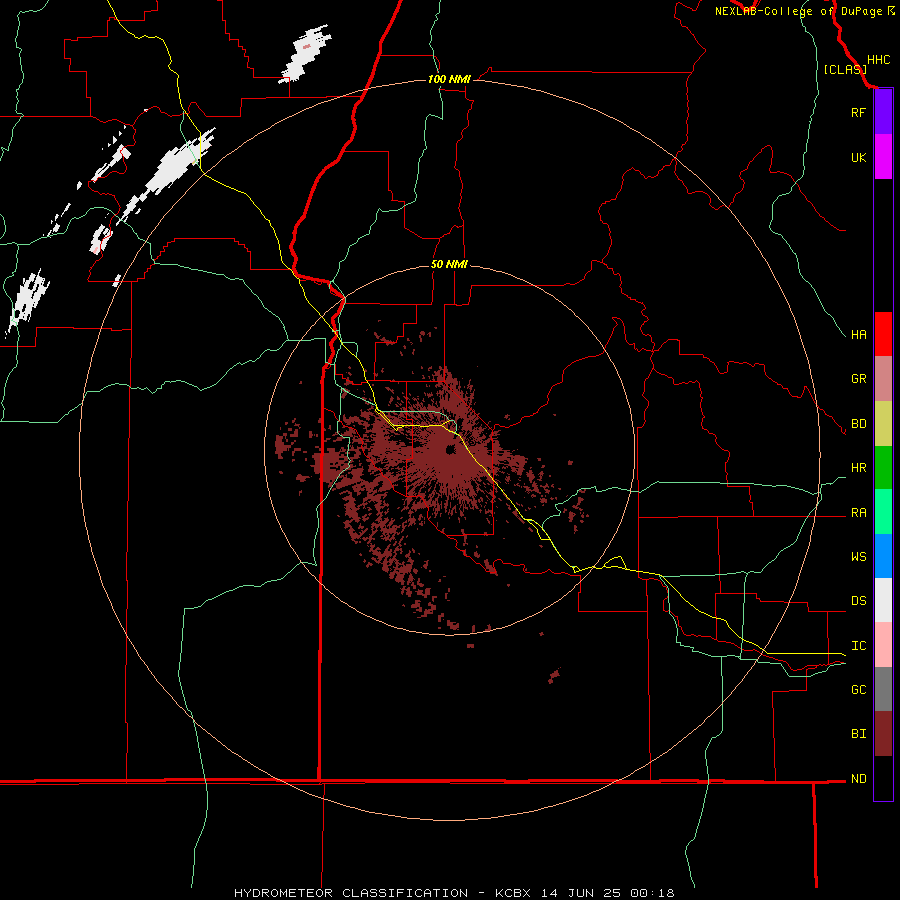Click the [CLAS] units label
The image size is (900, 900).
tap(845, 69)
